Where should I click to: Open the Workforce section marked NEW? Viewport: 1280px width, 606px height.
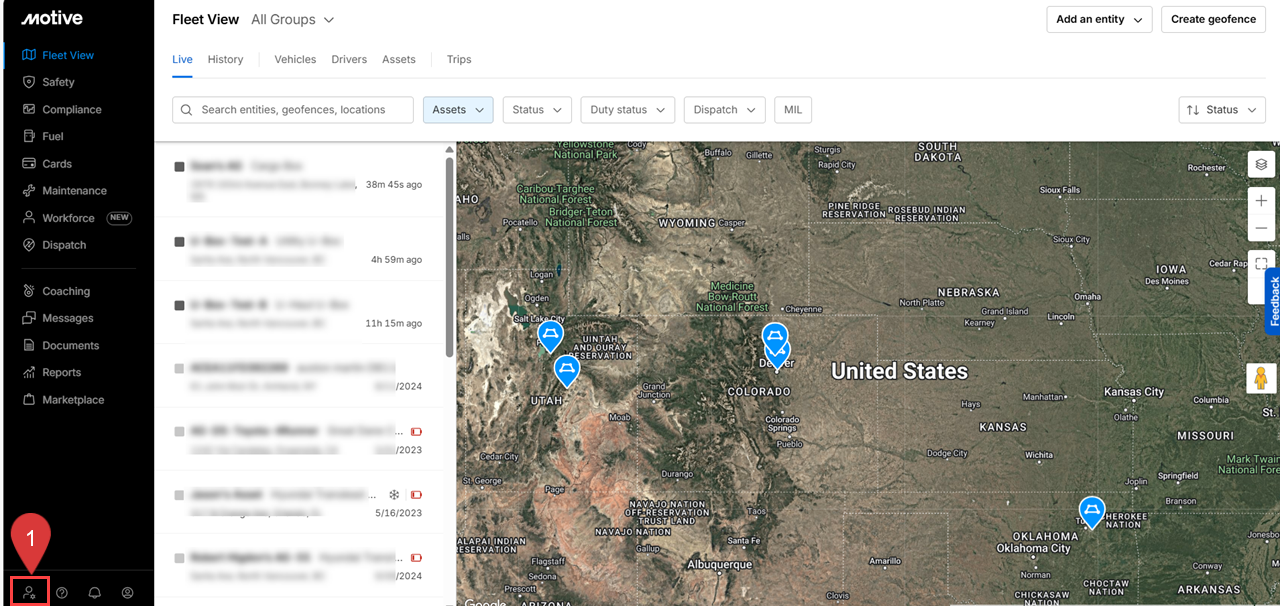[x=76, y=218]
